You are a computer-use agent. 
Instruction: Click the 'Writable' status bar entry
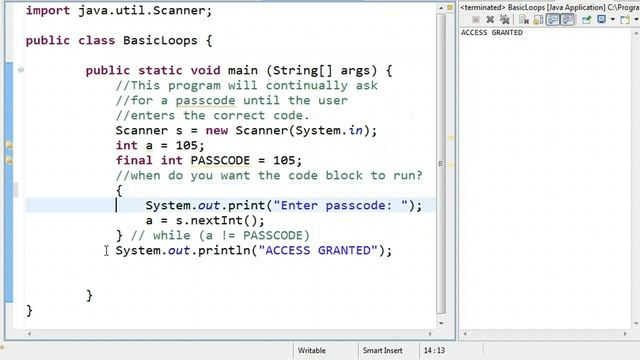pyautogui.click(x=312, y=351)
